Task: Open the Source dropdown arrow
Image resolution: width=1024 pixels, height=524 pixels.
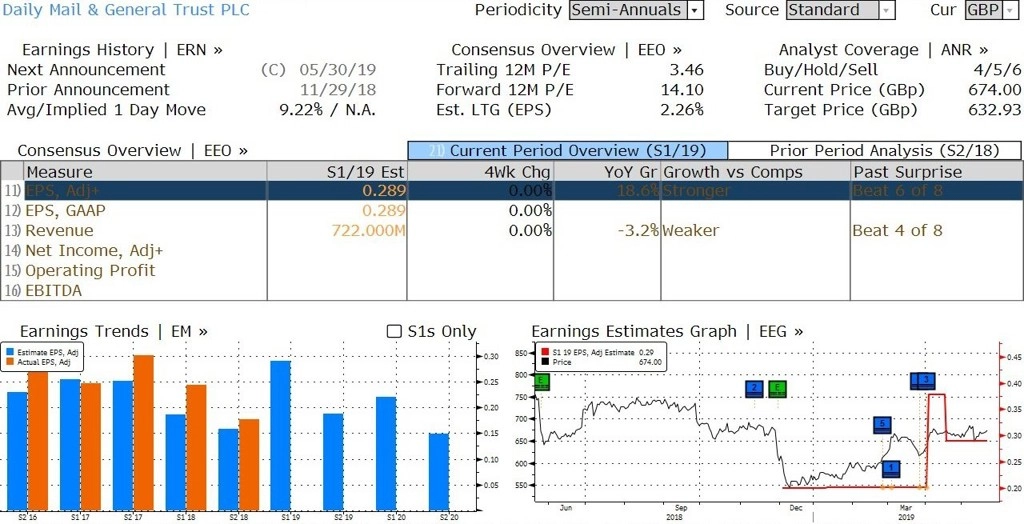Action: click(887, 10)
